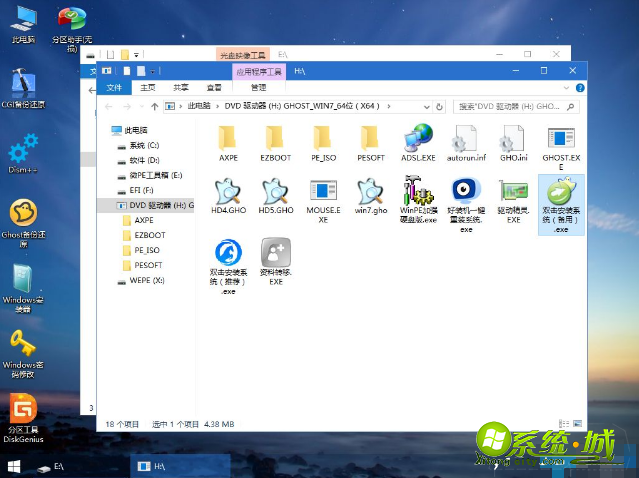Screen dimensions: 639x478
Task: Open 分区助手 desktop shortcut
Action: pos(72,29)
